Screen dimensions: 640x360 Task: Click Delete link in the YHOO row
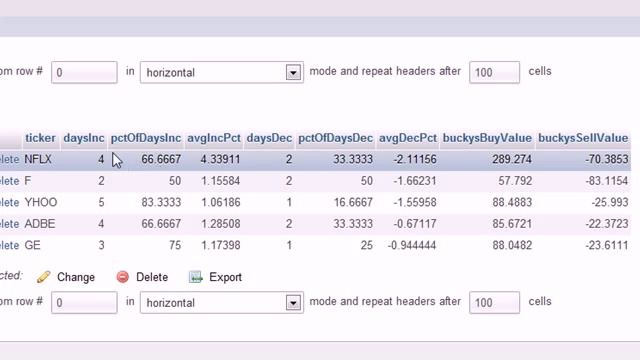[x=9, y=202]
